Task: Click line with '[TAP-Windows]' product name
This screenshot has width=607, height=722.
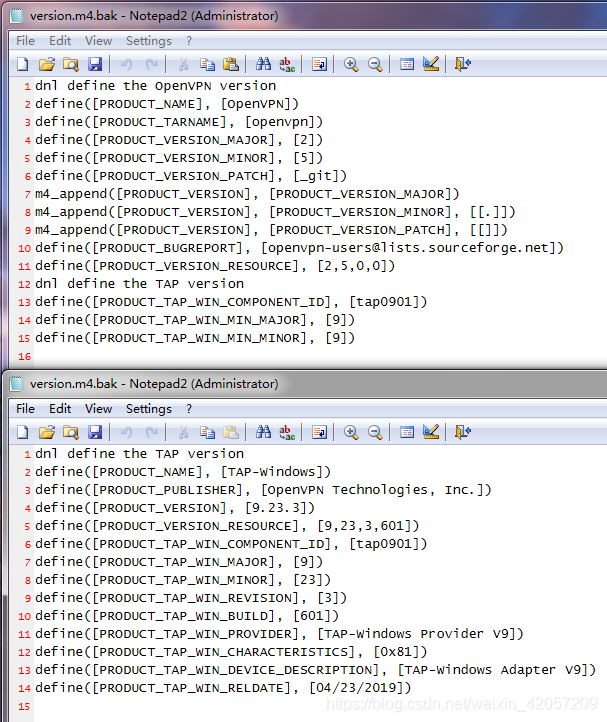Action: pos(183,472)
